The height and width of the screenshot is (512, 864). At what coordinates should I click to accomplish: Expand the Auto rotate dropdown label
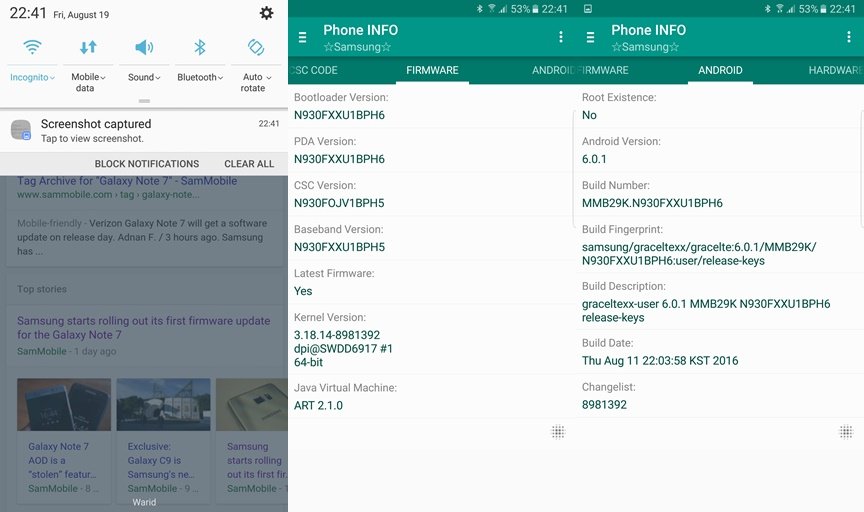click(x=256, y=82)
